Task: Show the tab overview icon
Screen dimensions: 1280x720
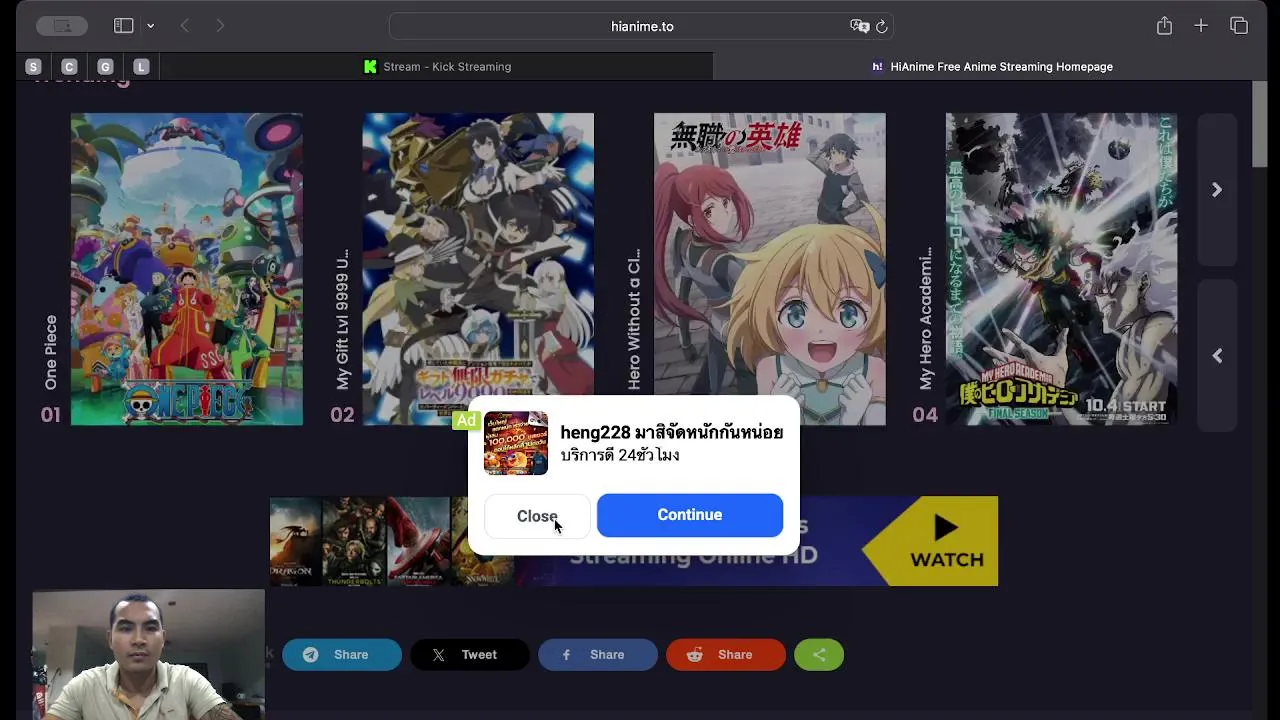Action: tap(1239, 26)
